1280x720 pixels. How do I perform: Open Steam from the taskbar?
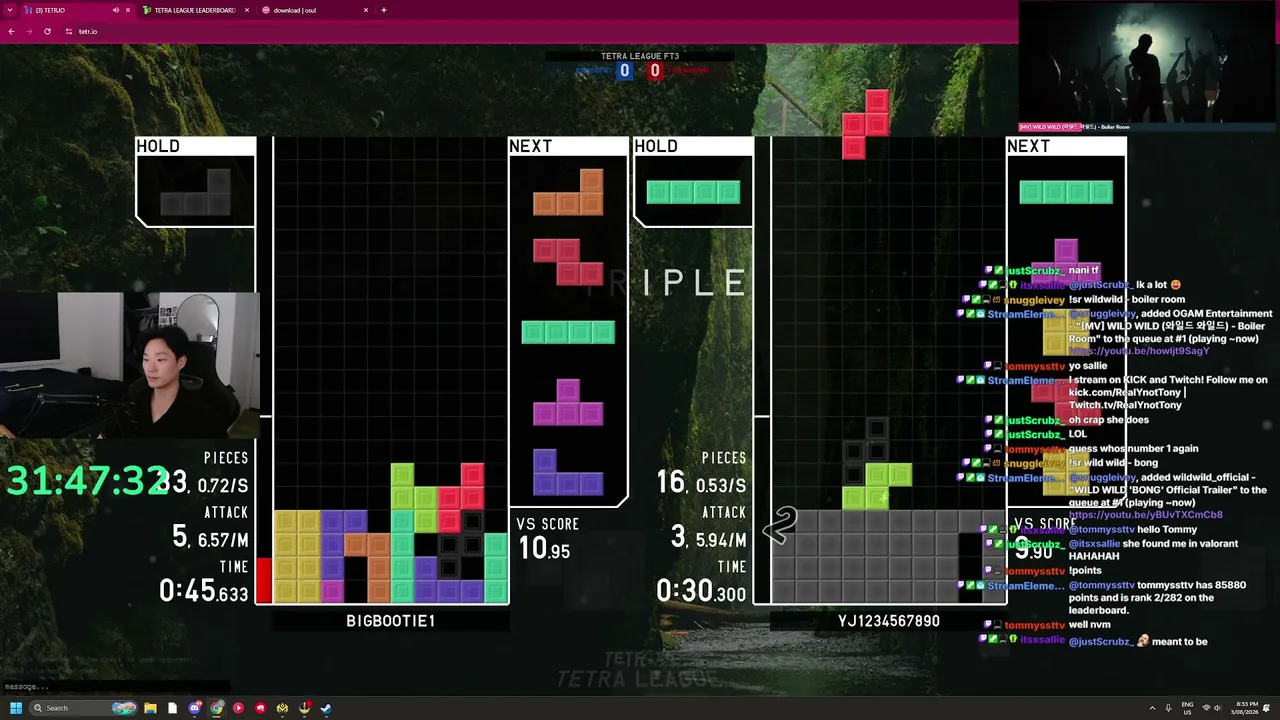pyautogui.click(x=326, y=708)
